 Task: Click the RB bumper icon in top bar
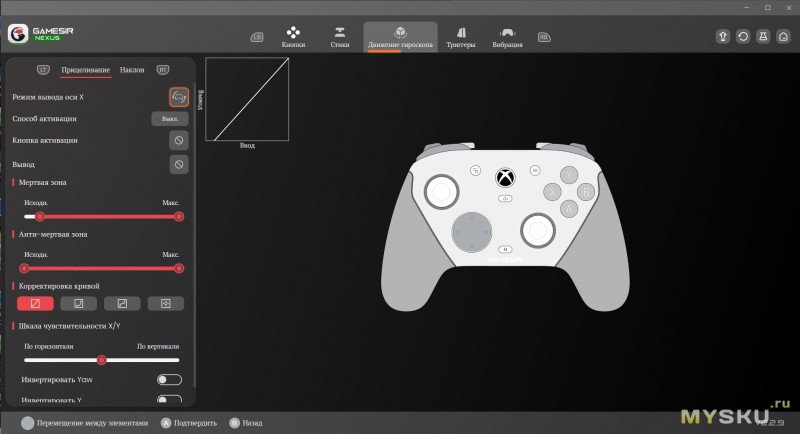[544, 37]
